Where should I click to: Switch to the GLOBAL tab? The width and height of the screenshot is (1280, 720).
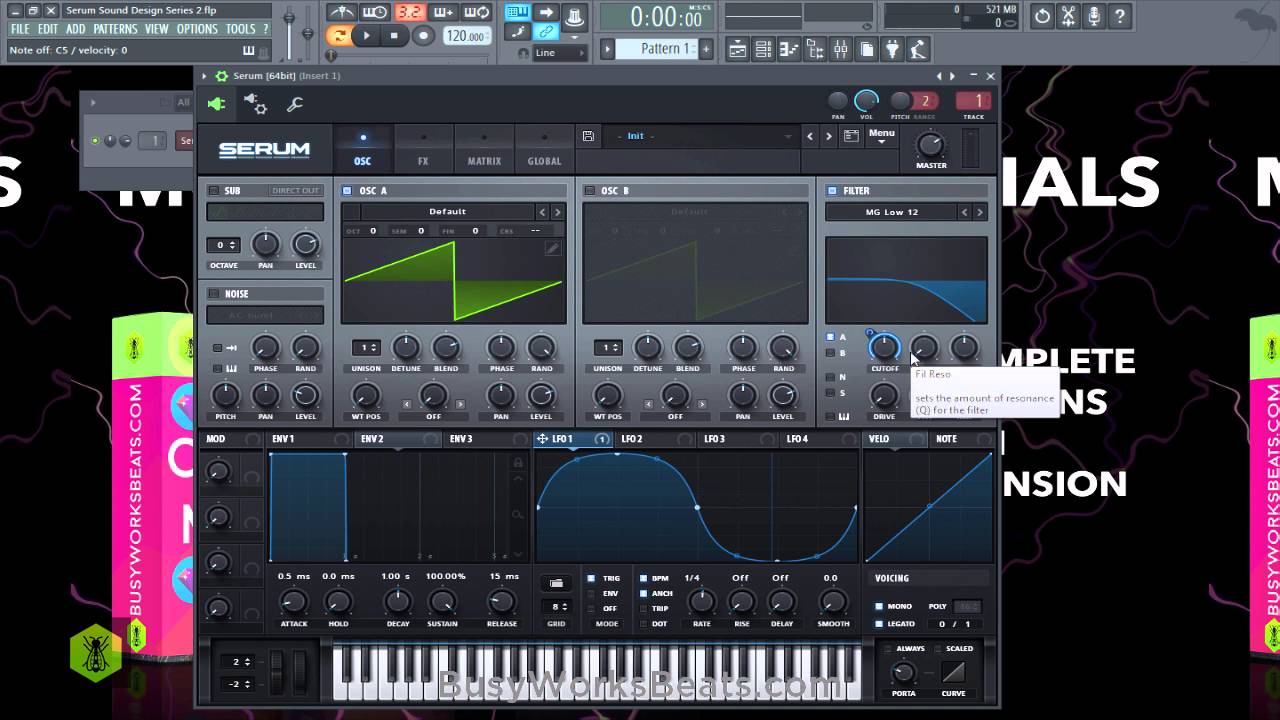click(x=545, y=150)
